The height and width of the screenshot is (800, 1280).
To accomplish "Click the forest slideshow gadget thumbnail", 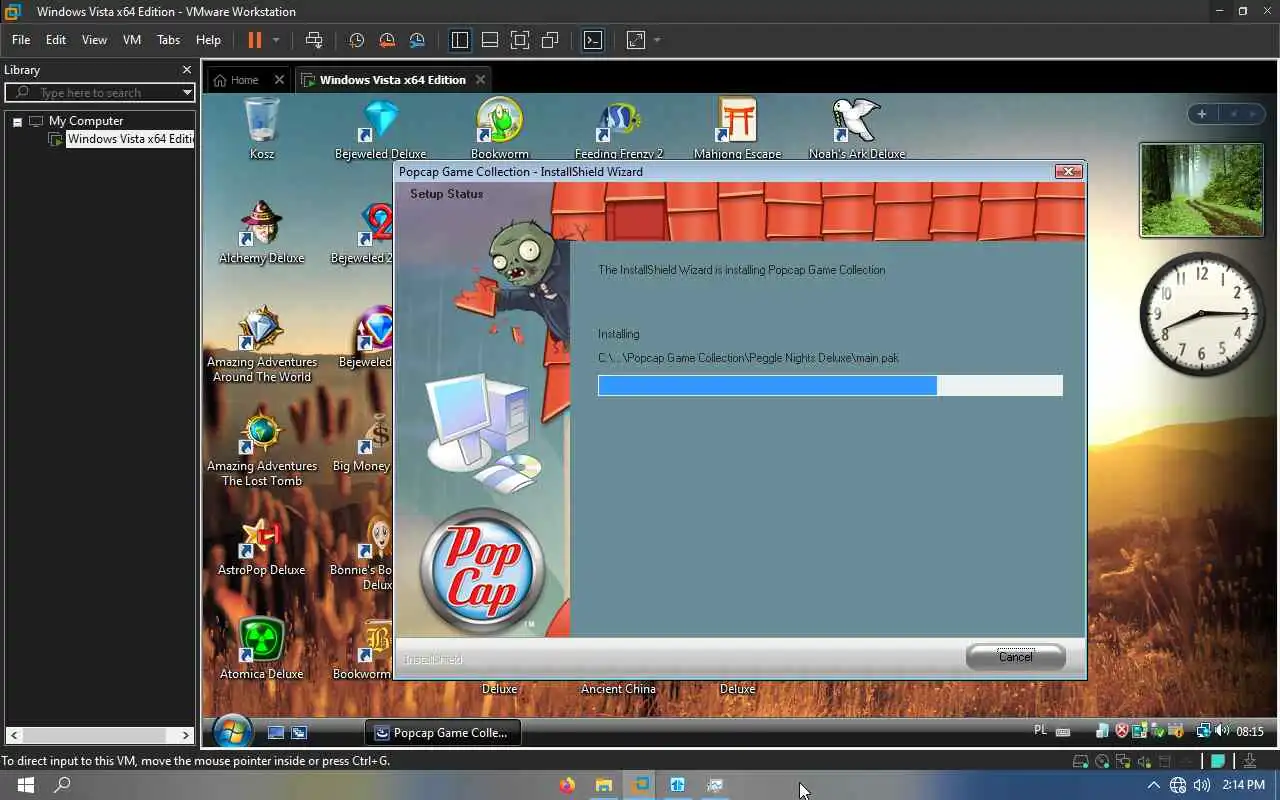I will tap(1201, 190).
